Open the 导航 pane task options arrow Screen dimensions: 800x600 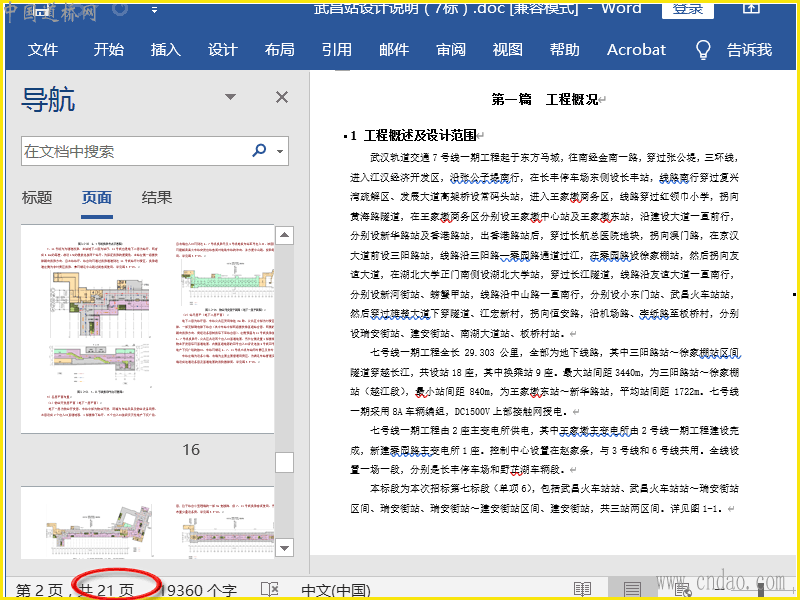(231, 97)
